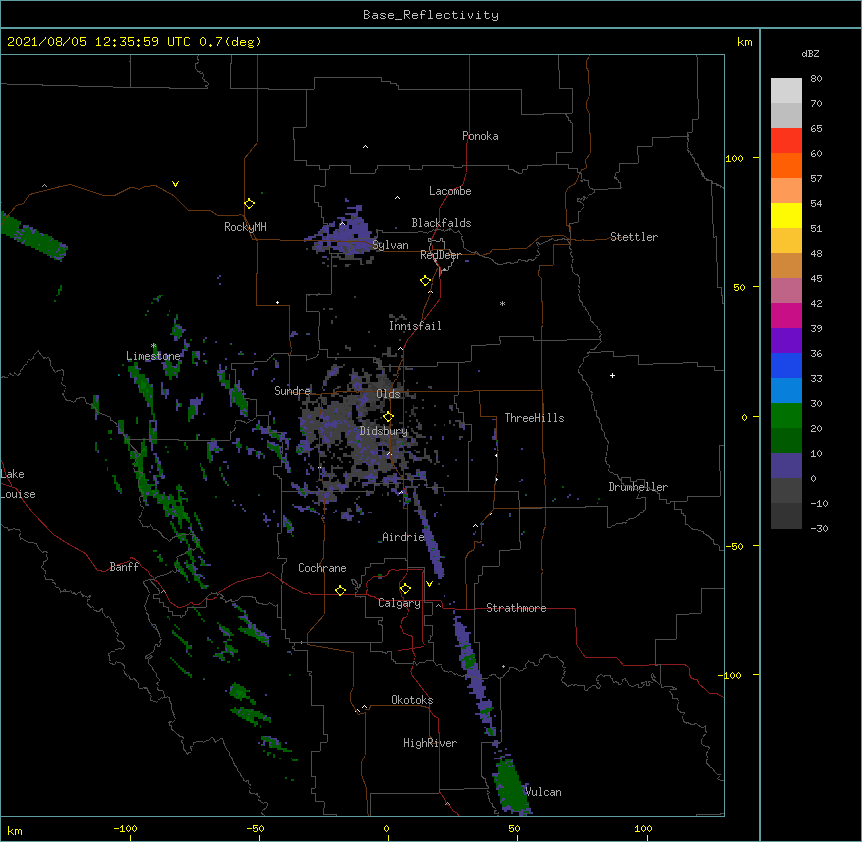
Task: Click the -100 tick on bottom axis
Action: coord(125,829)
